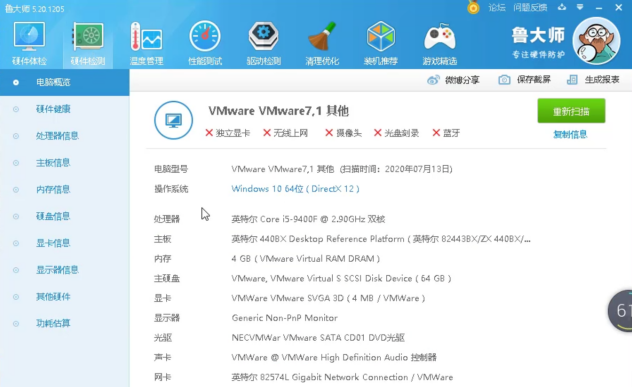Click the 微博分享 Weibo icon

coord(433,80)
